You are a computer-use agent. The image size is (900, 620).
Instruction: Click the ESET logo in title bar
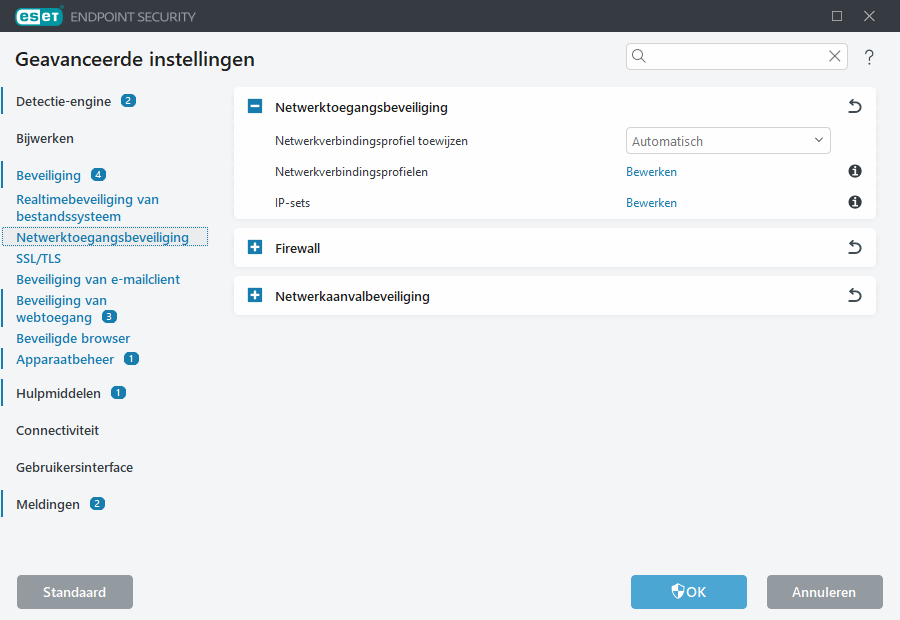click(39, 16)
